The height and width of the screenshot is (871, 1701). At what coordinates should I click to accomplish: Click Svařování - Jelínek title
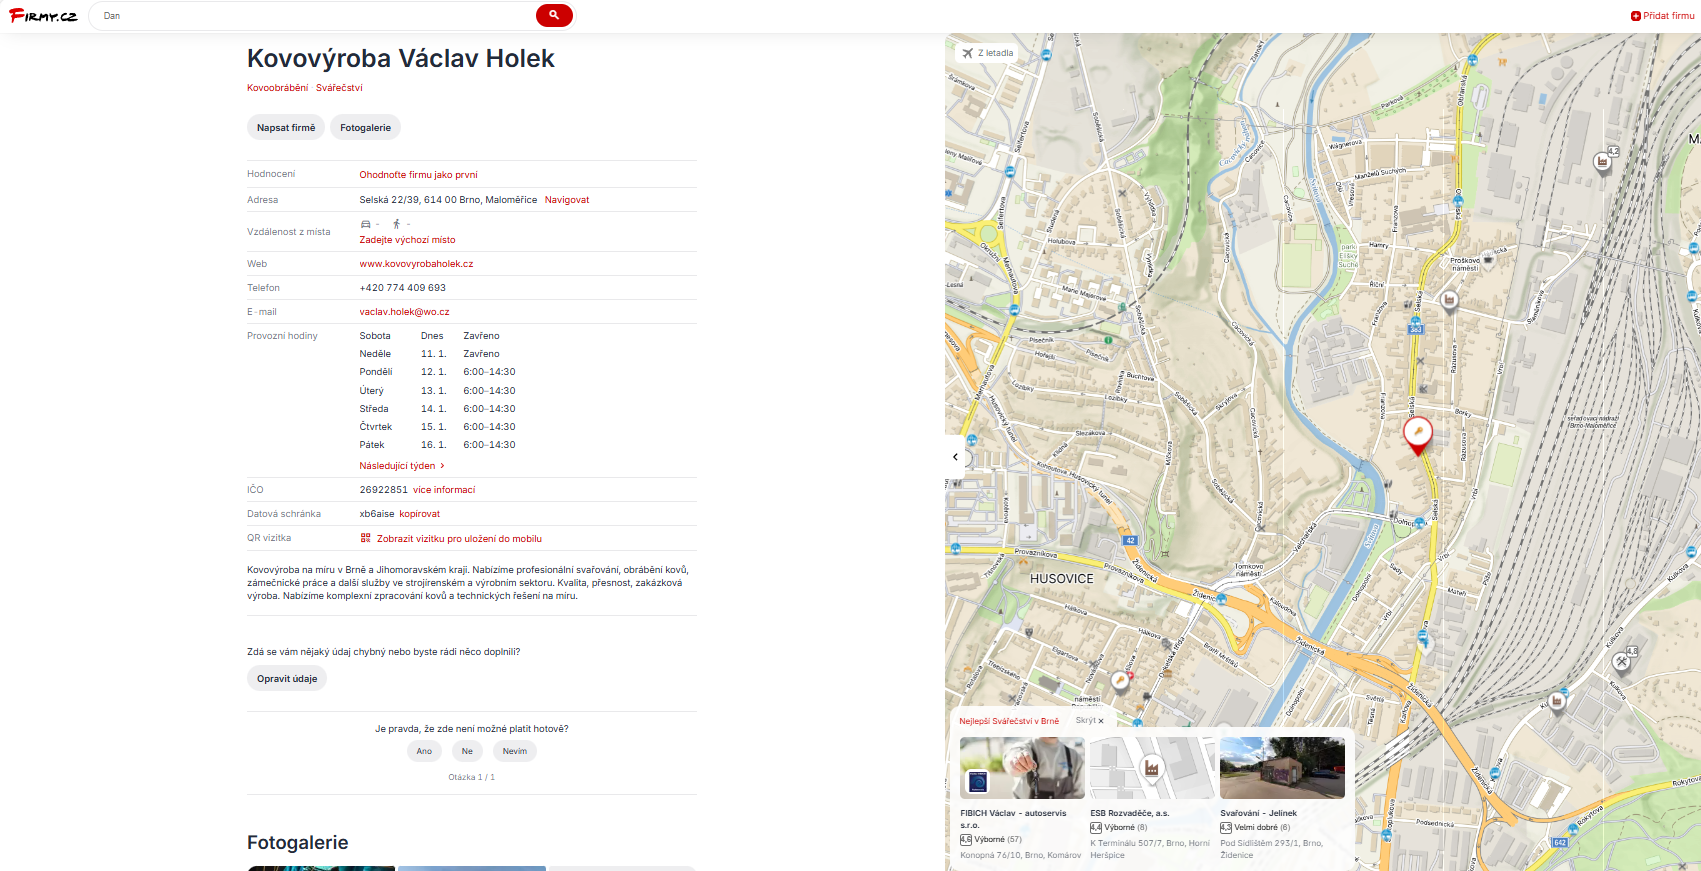click(x=1258, y=814)
